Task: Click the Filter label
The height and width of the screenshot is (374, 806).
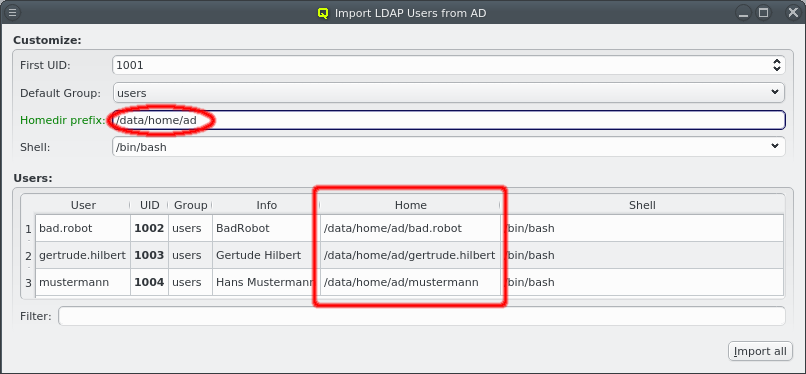Action: click(x=35, y=316)
